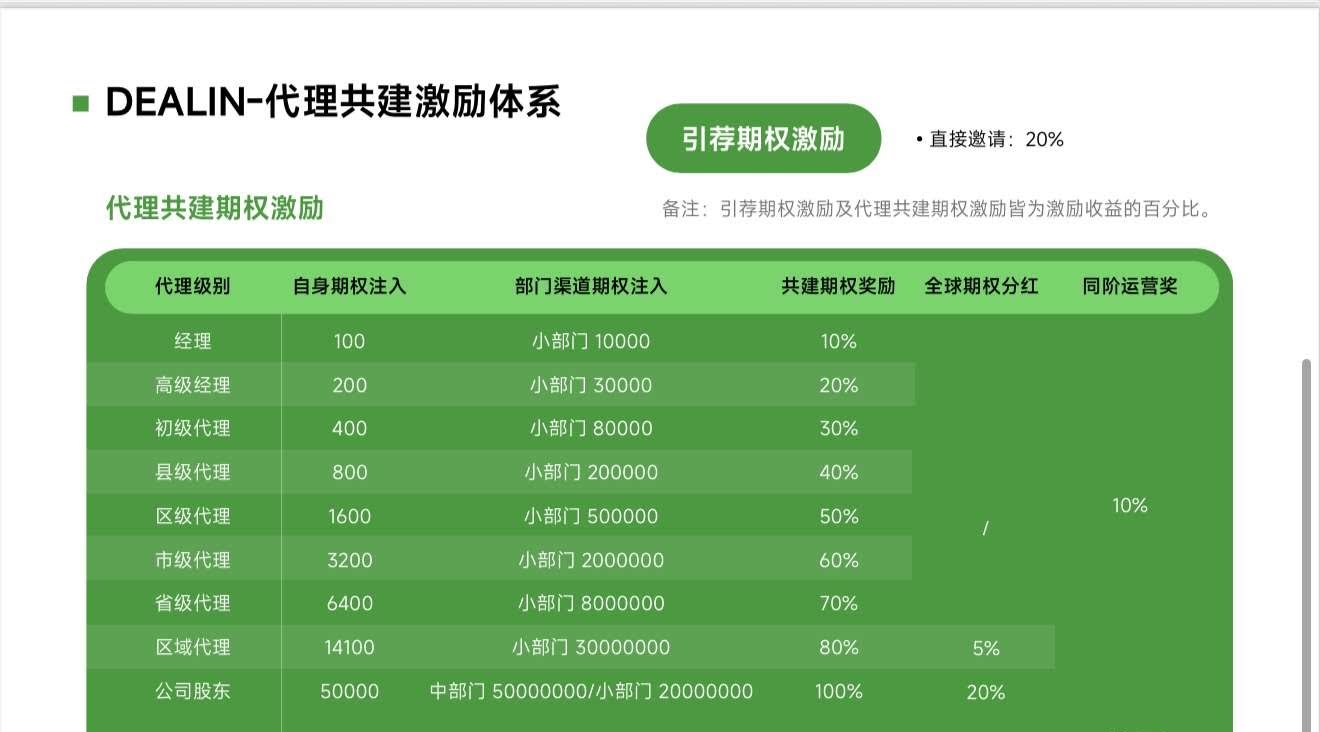Click the 初级代理 row label
This screenshot has width=1320, height=732.
(193, 428)
